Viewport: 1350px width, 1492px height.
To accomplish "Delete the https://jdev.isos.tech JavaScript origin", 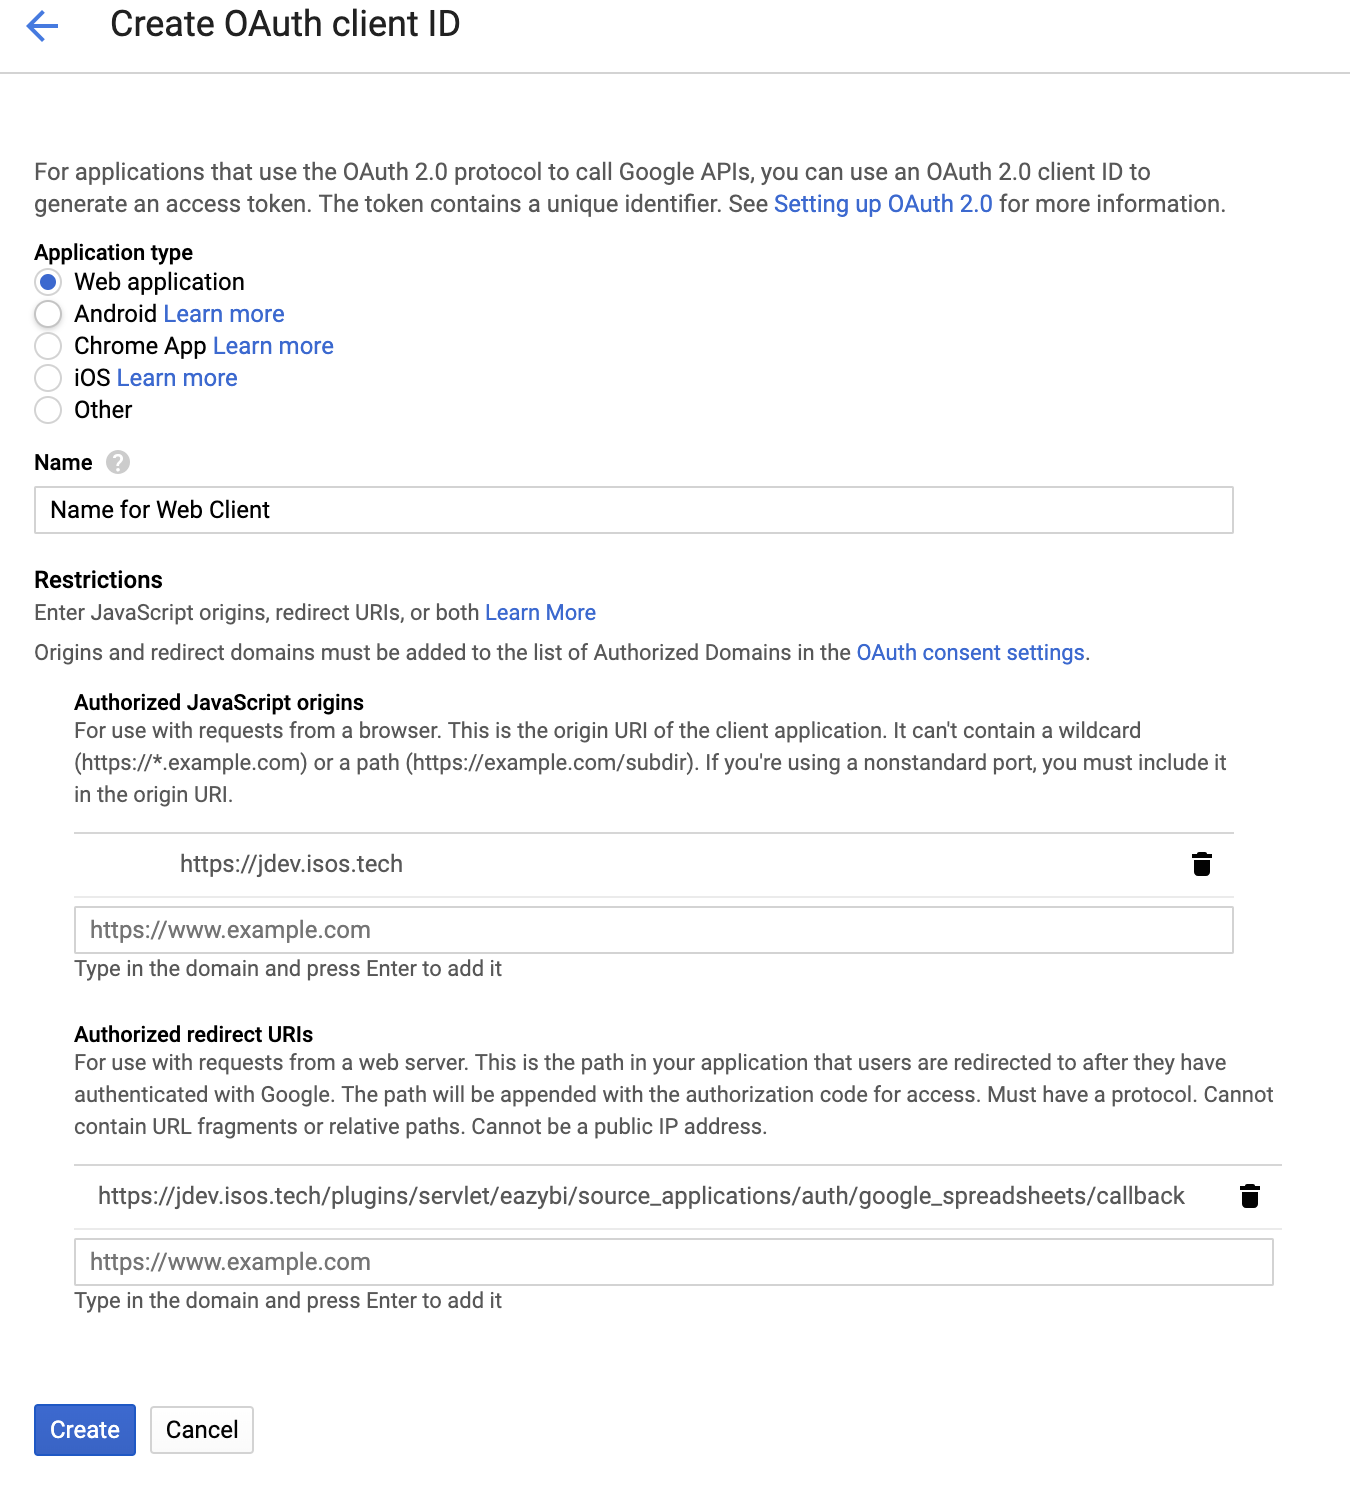I will (1202, 864).
